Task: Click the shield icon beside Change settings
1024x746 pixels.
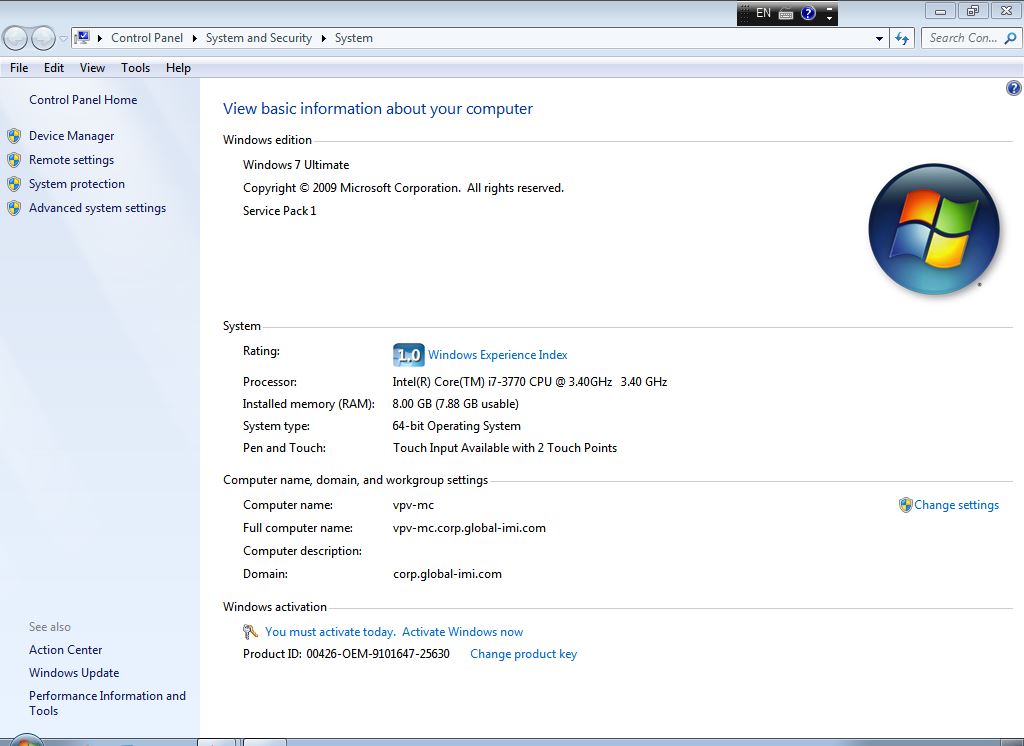Action: (905, 505)
